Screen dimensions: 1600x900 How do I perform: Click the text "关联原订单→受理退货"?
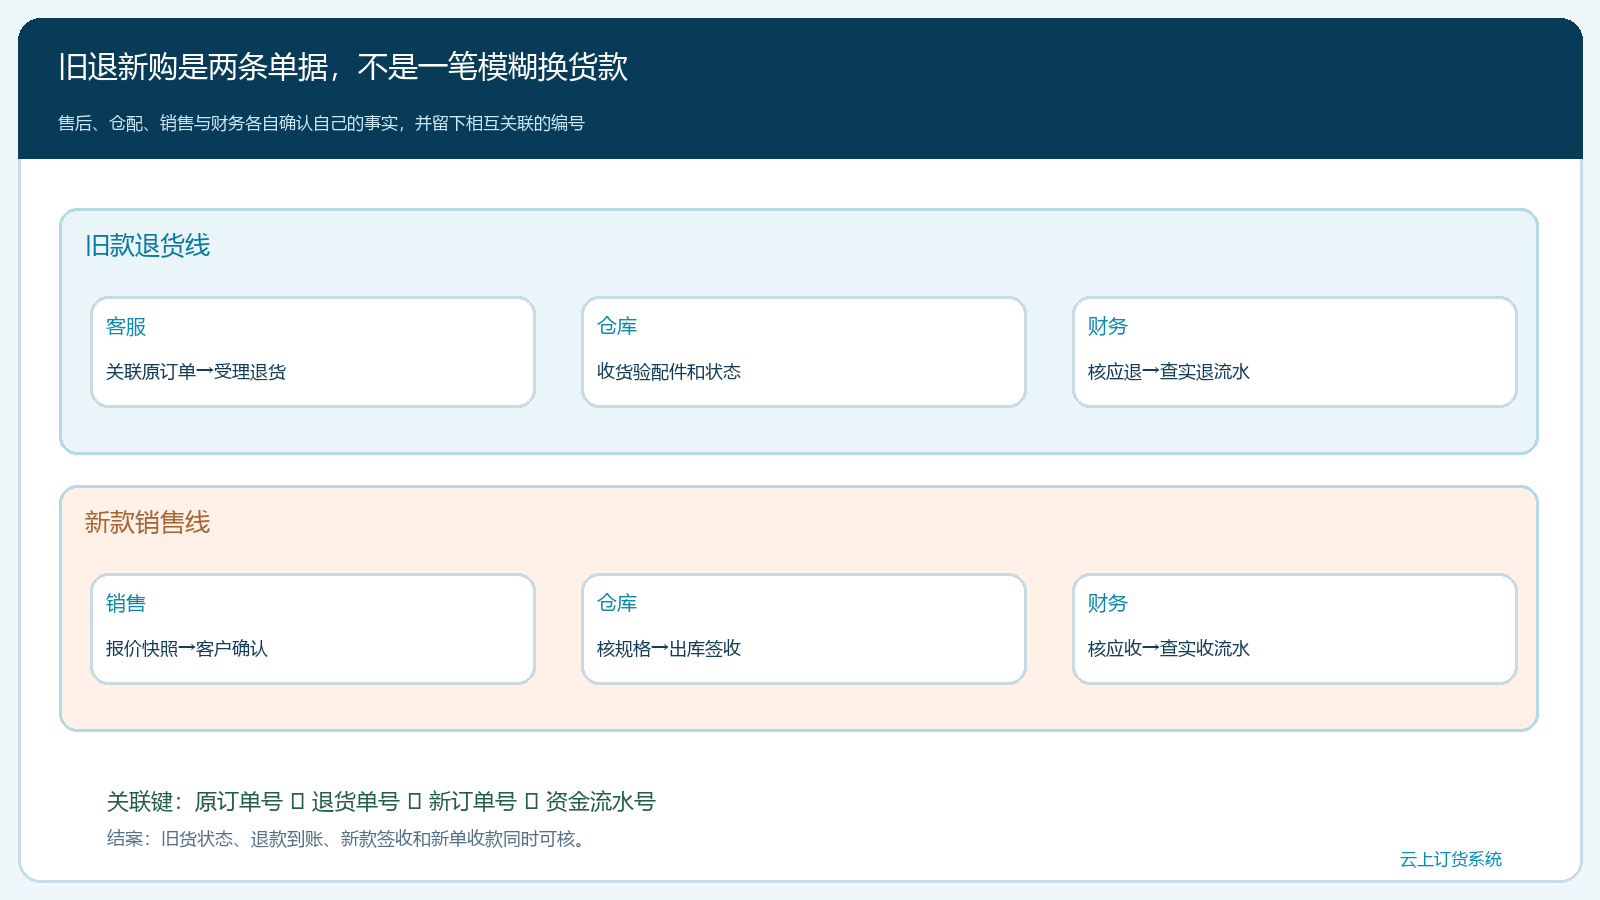click(x=196, y=372)
